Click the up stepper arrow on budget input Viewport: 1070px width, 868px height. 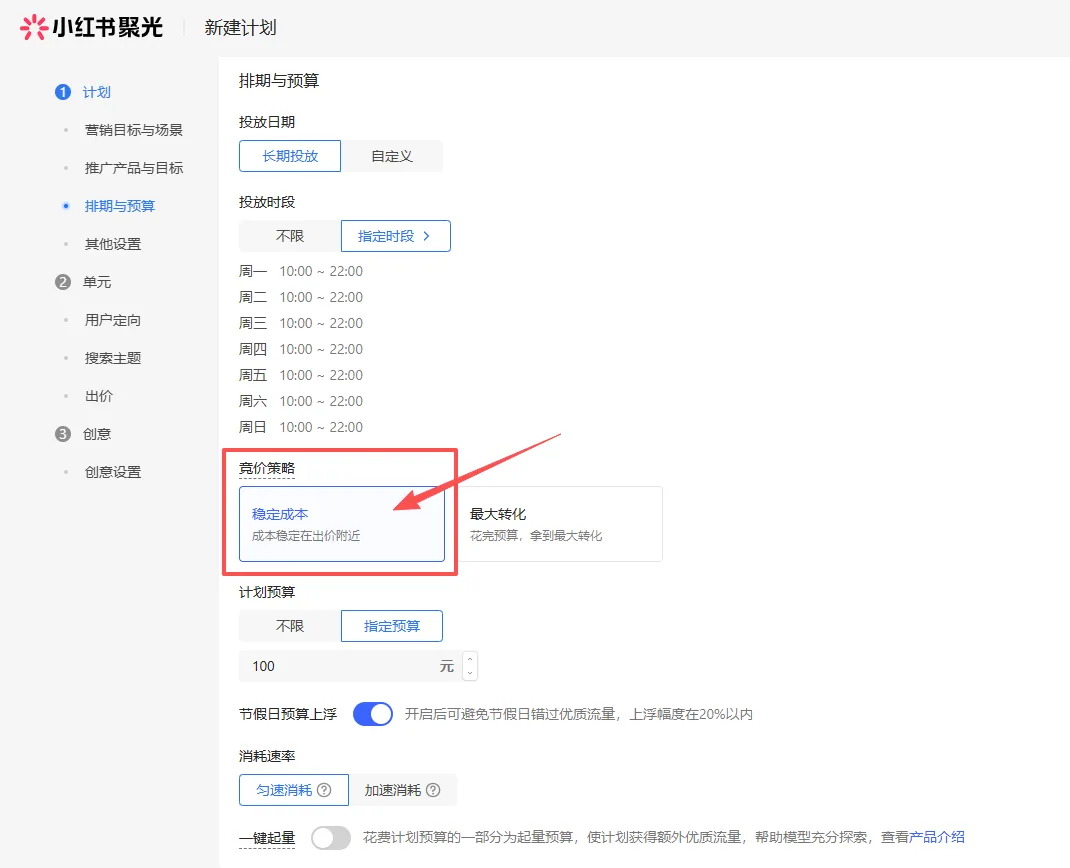(x=470, y=659)
